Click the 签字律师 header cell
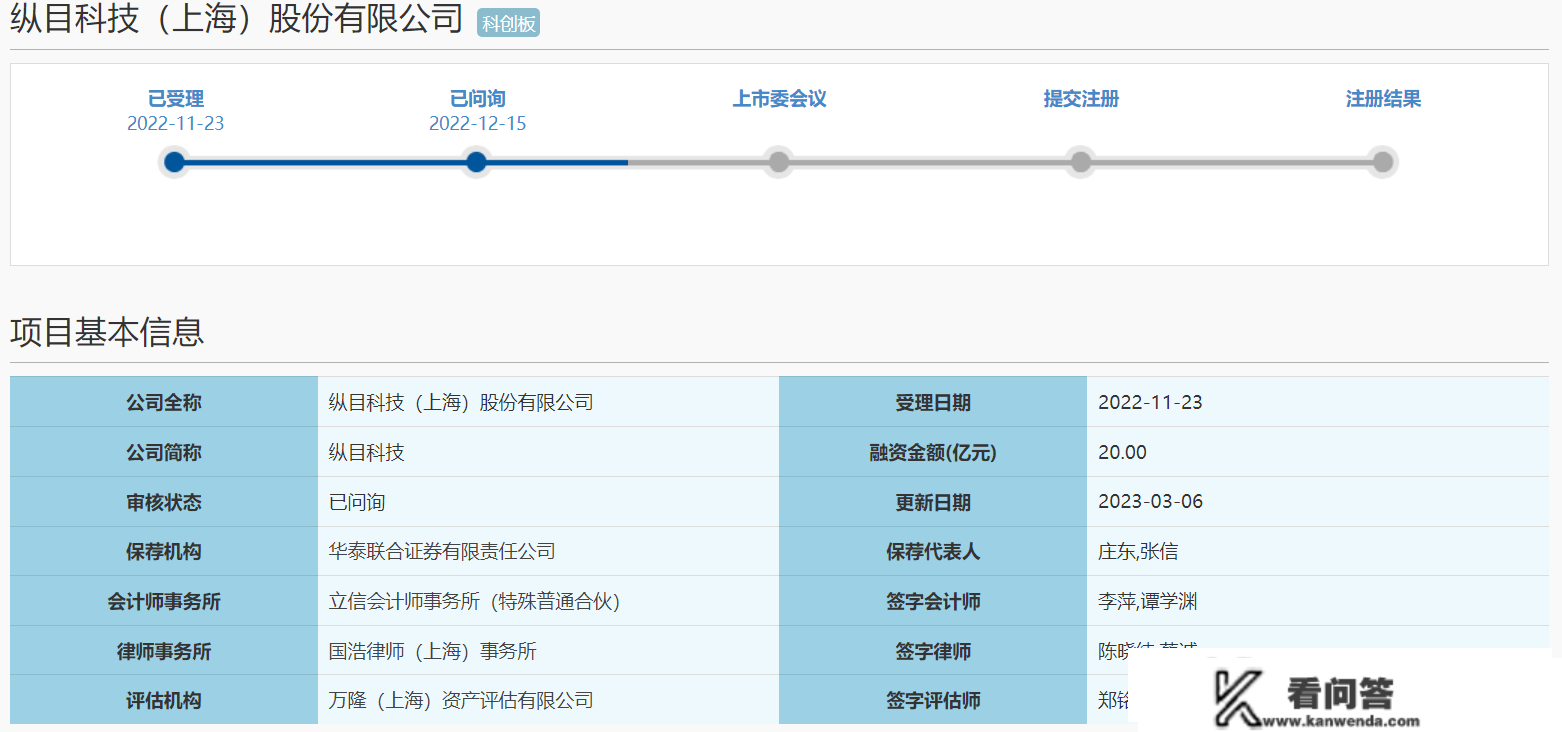The width and height of the screenshot is (1562, 732). point(933,651)
